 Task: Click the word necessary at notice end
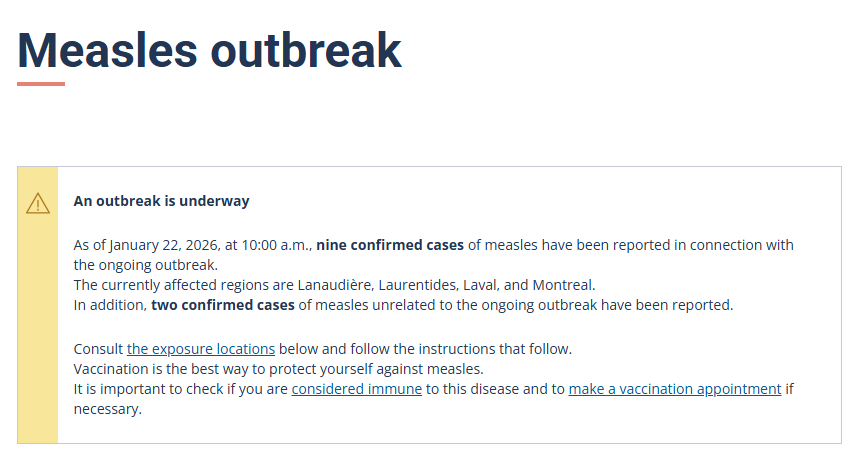coord(107,409)
